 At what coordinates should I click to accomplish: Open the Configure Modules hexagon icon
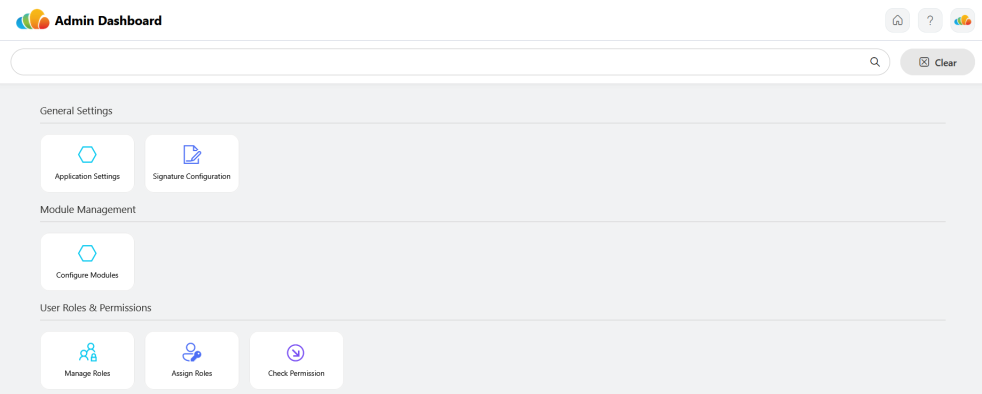87,253
